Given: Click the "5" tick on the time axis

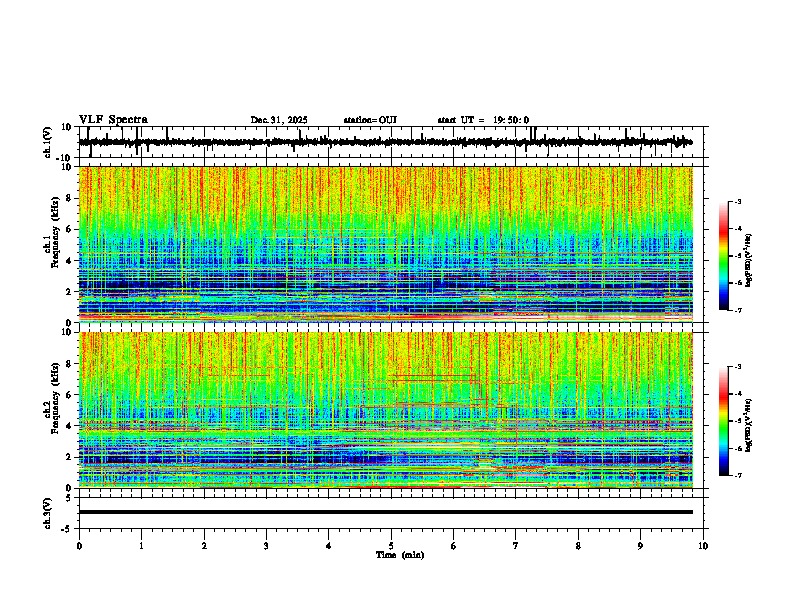Looking at the screenshot, I should tap(391, 546).
